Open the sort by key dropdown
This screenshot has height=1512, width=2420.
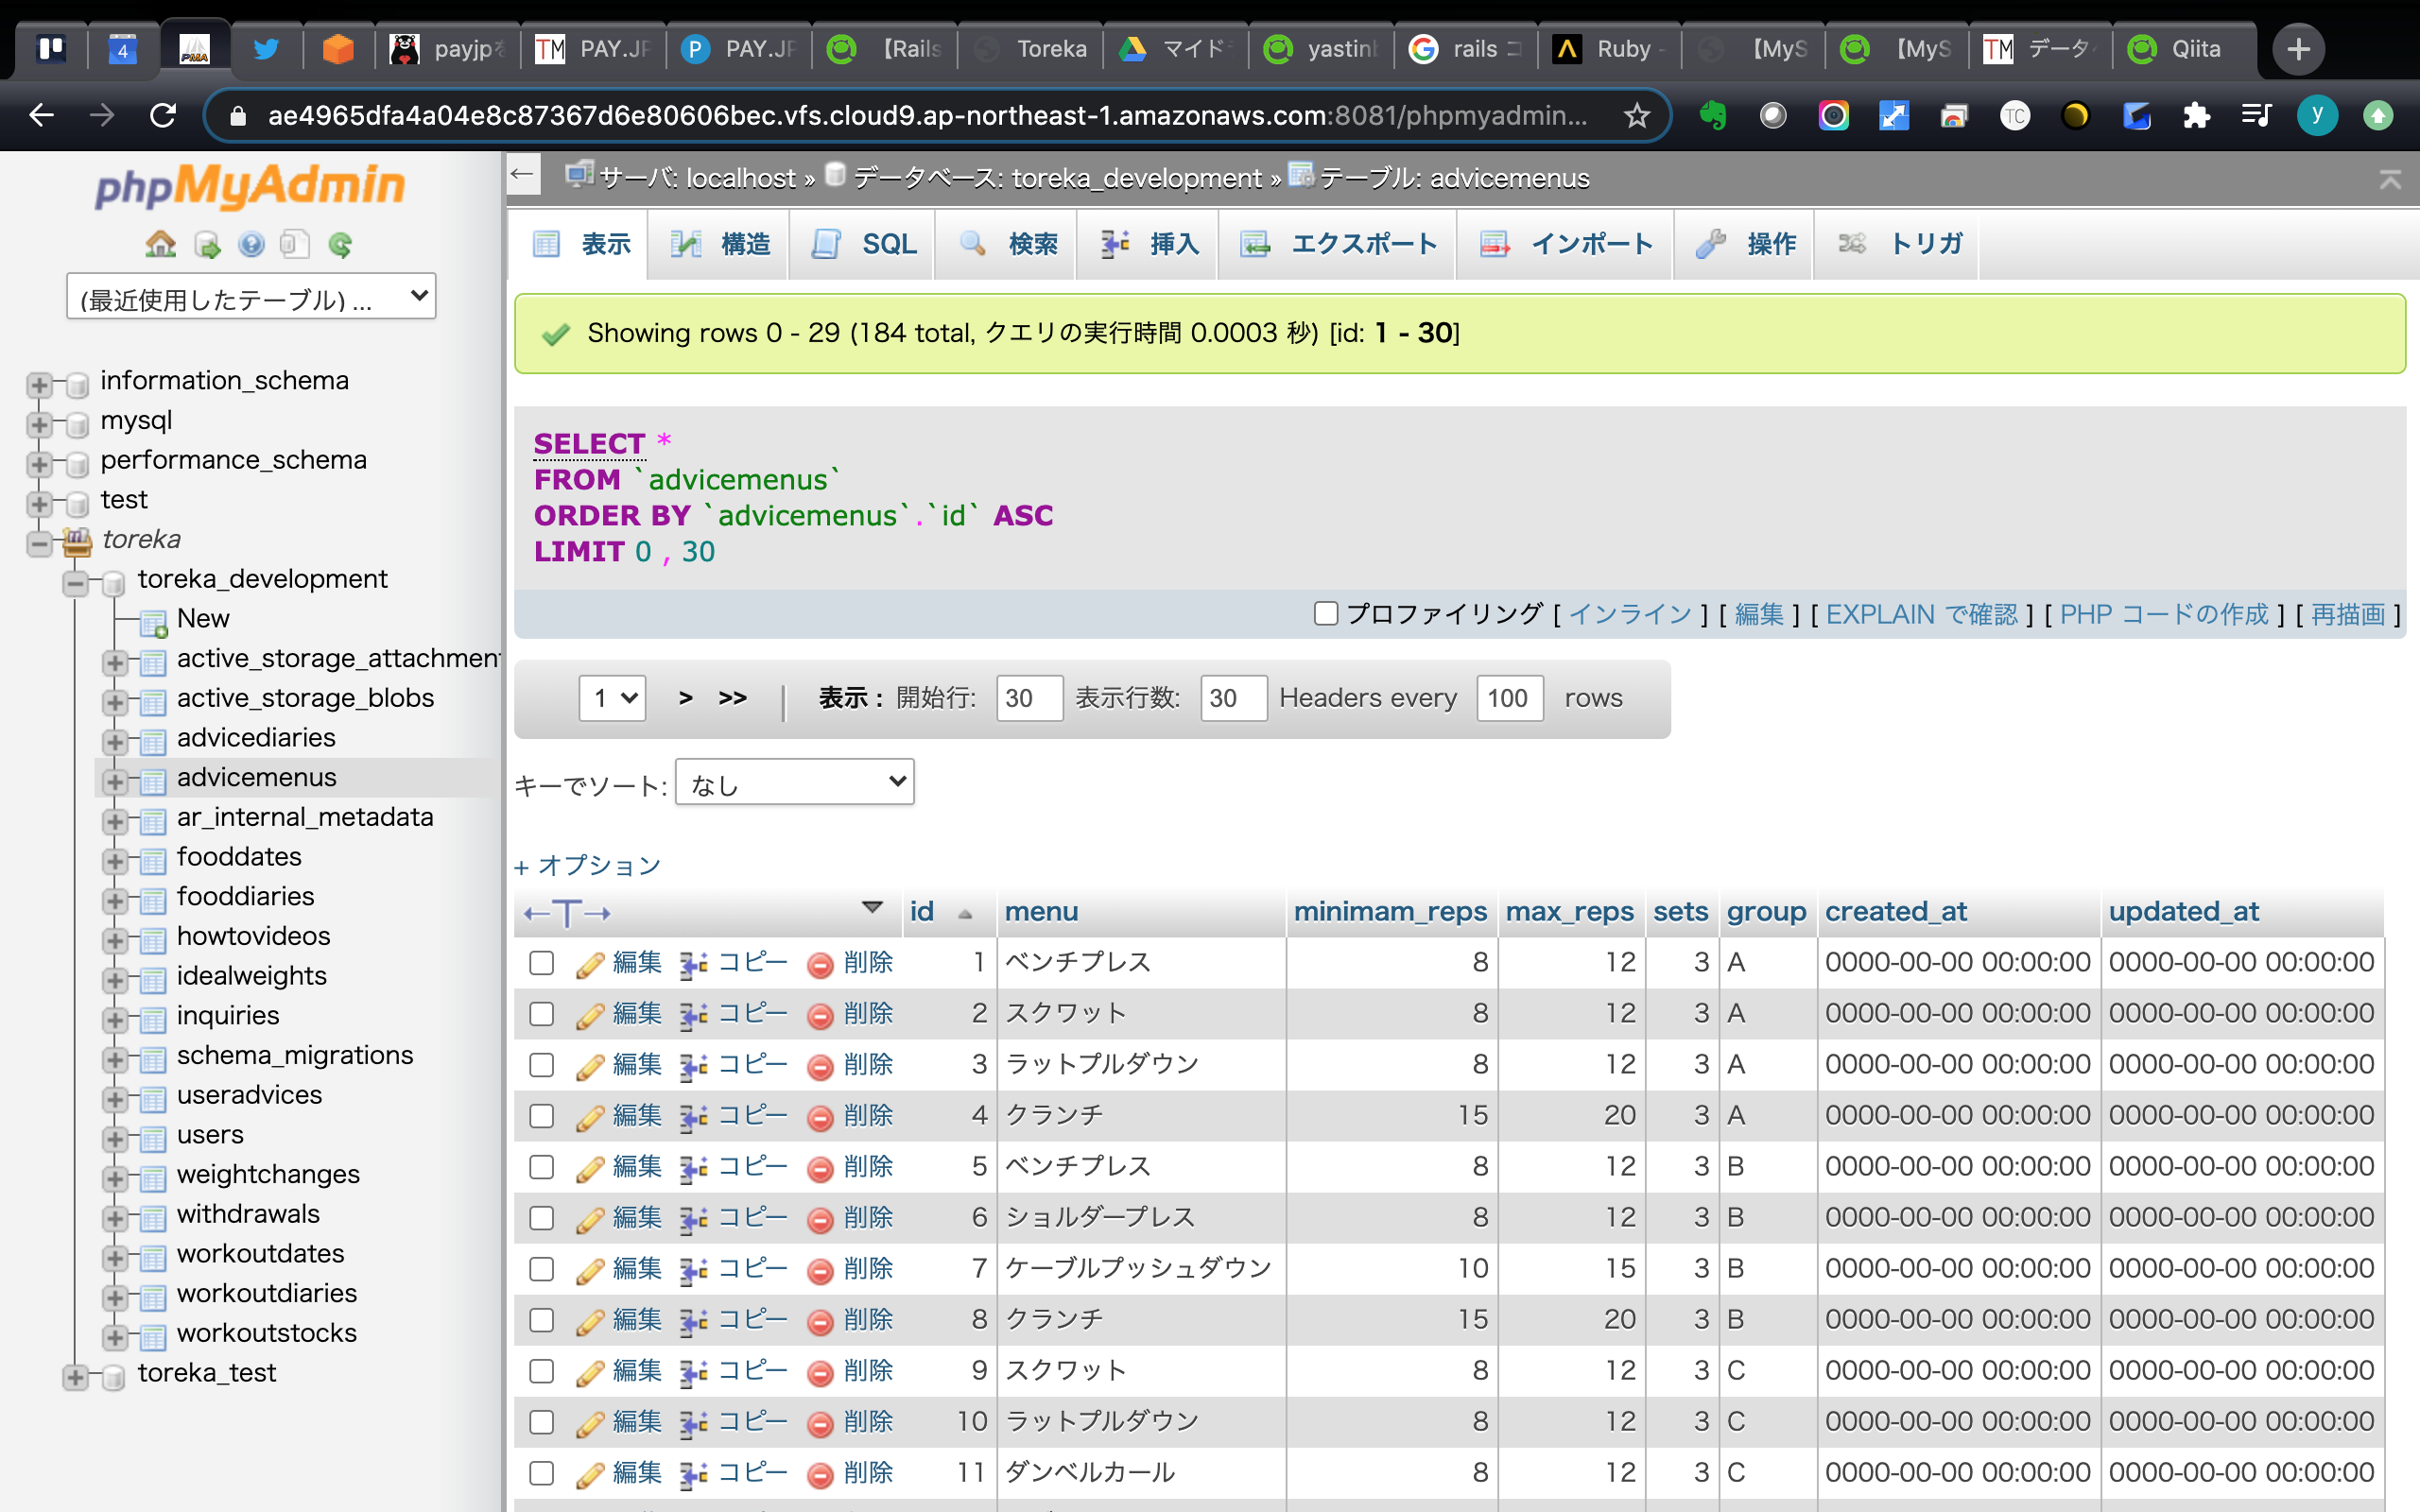point(795,783)
